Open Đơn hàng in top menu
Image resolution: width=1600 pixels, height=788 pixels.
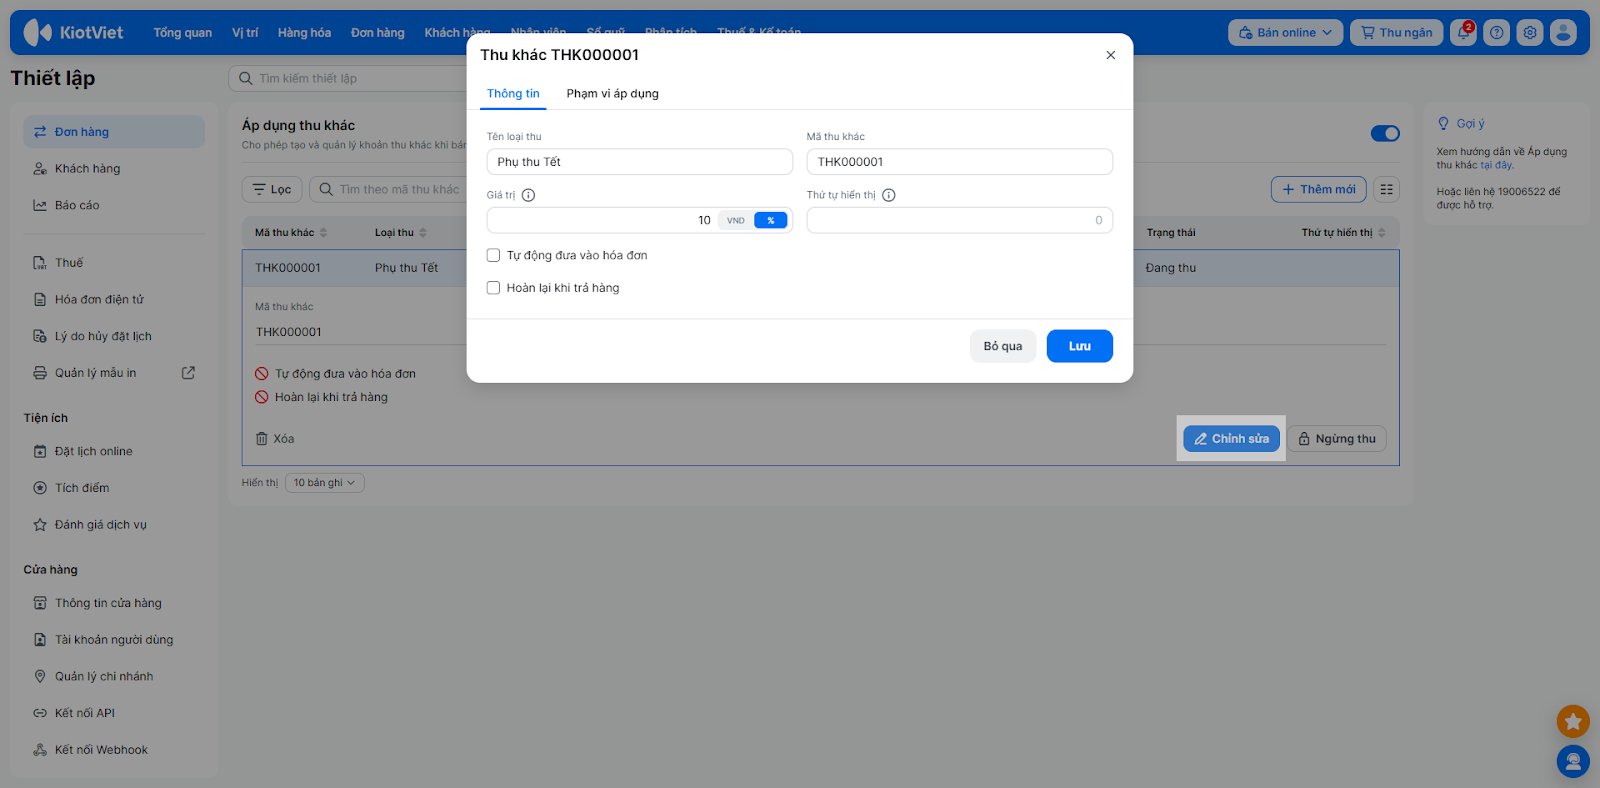click(x=378, y=33)
